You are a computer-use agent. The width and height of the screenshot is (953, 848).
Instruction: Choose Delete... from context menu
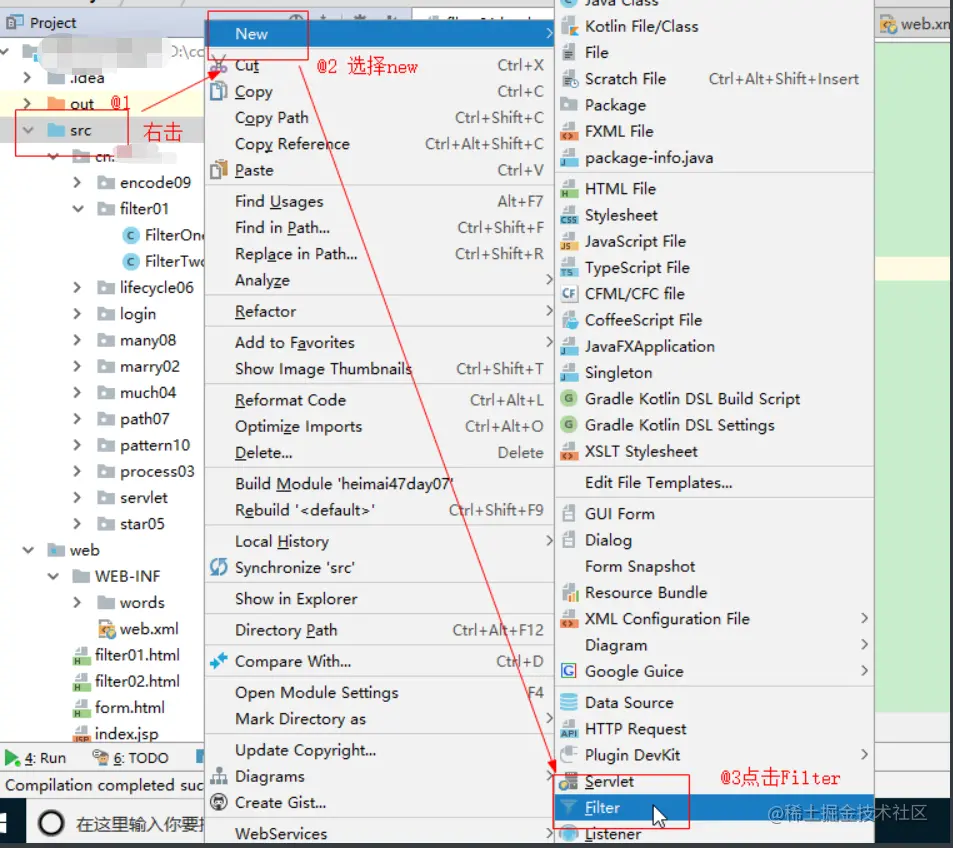point(380,453)
